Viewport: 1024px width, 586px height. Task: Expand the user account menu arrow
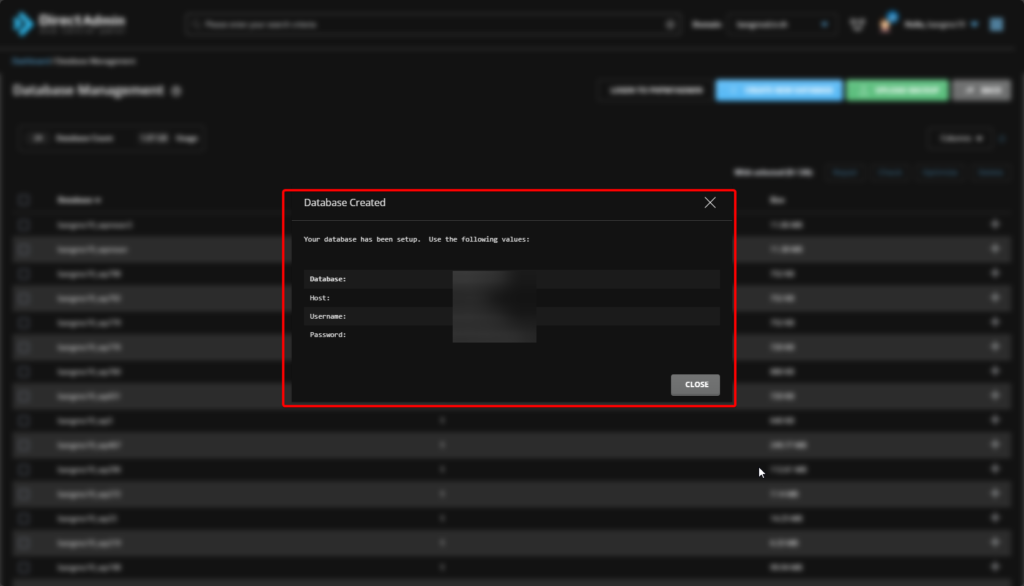pos(974,24)
